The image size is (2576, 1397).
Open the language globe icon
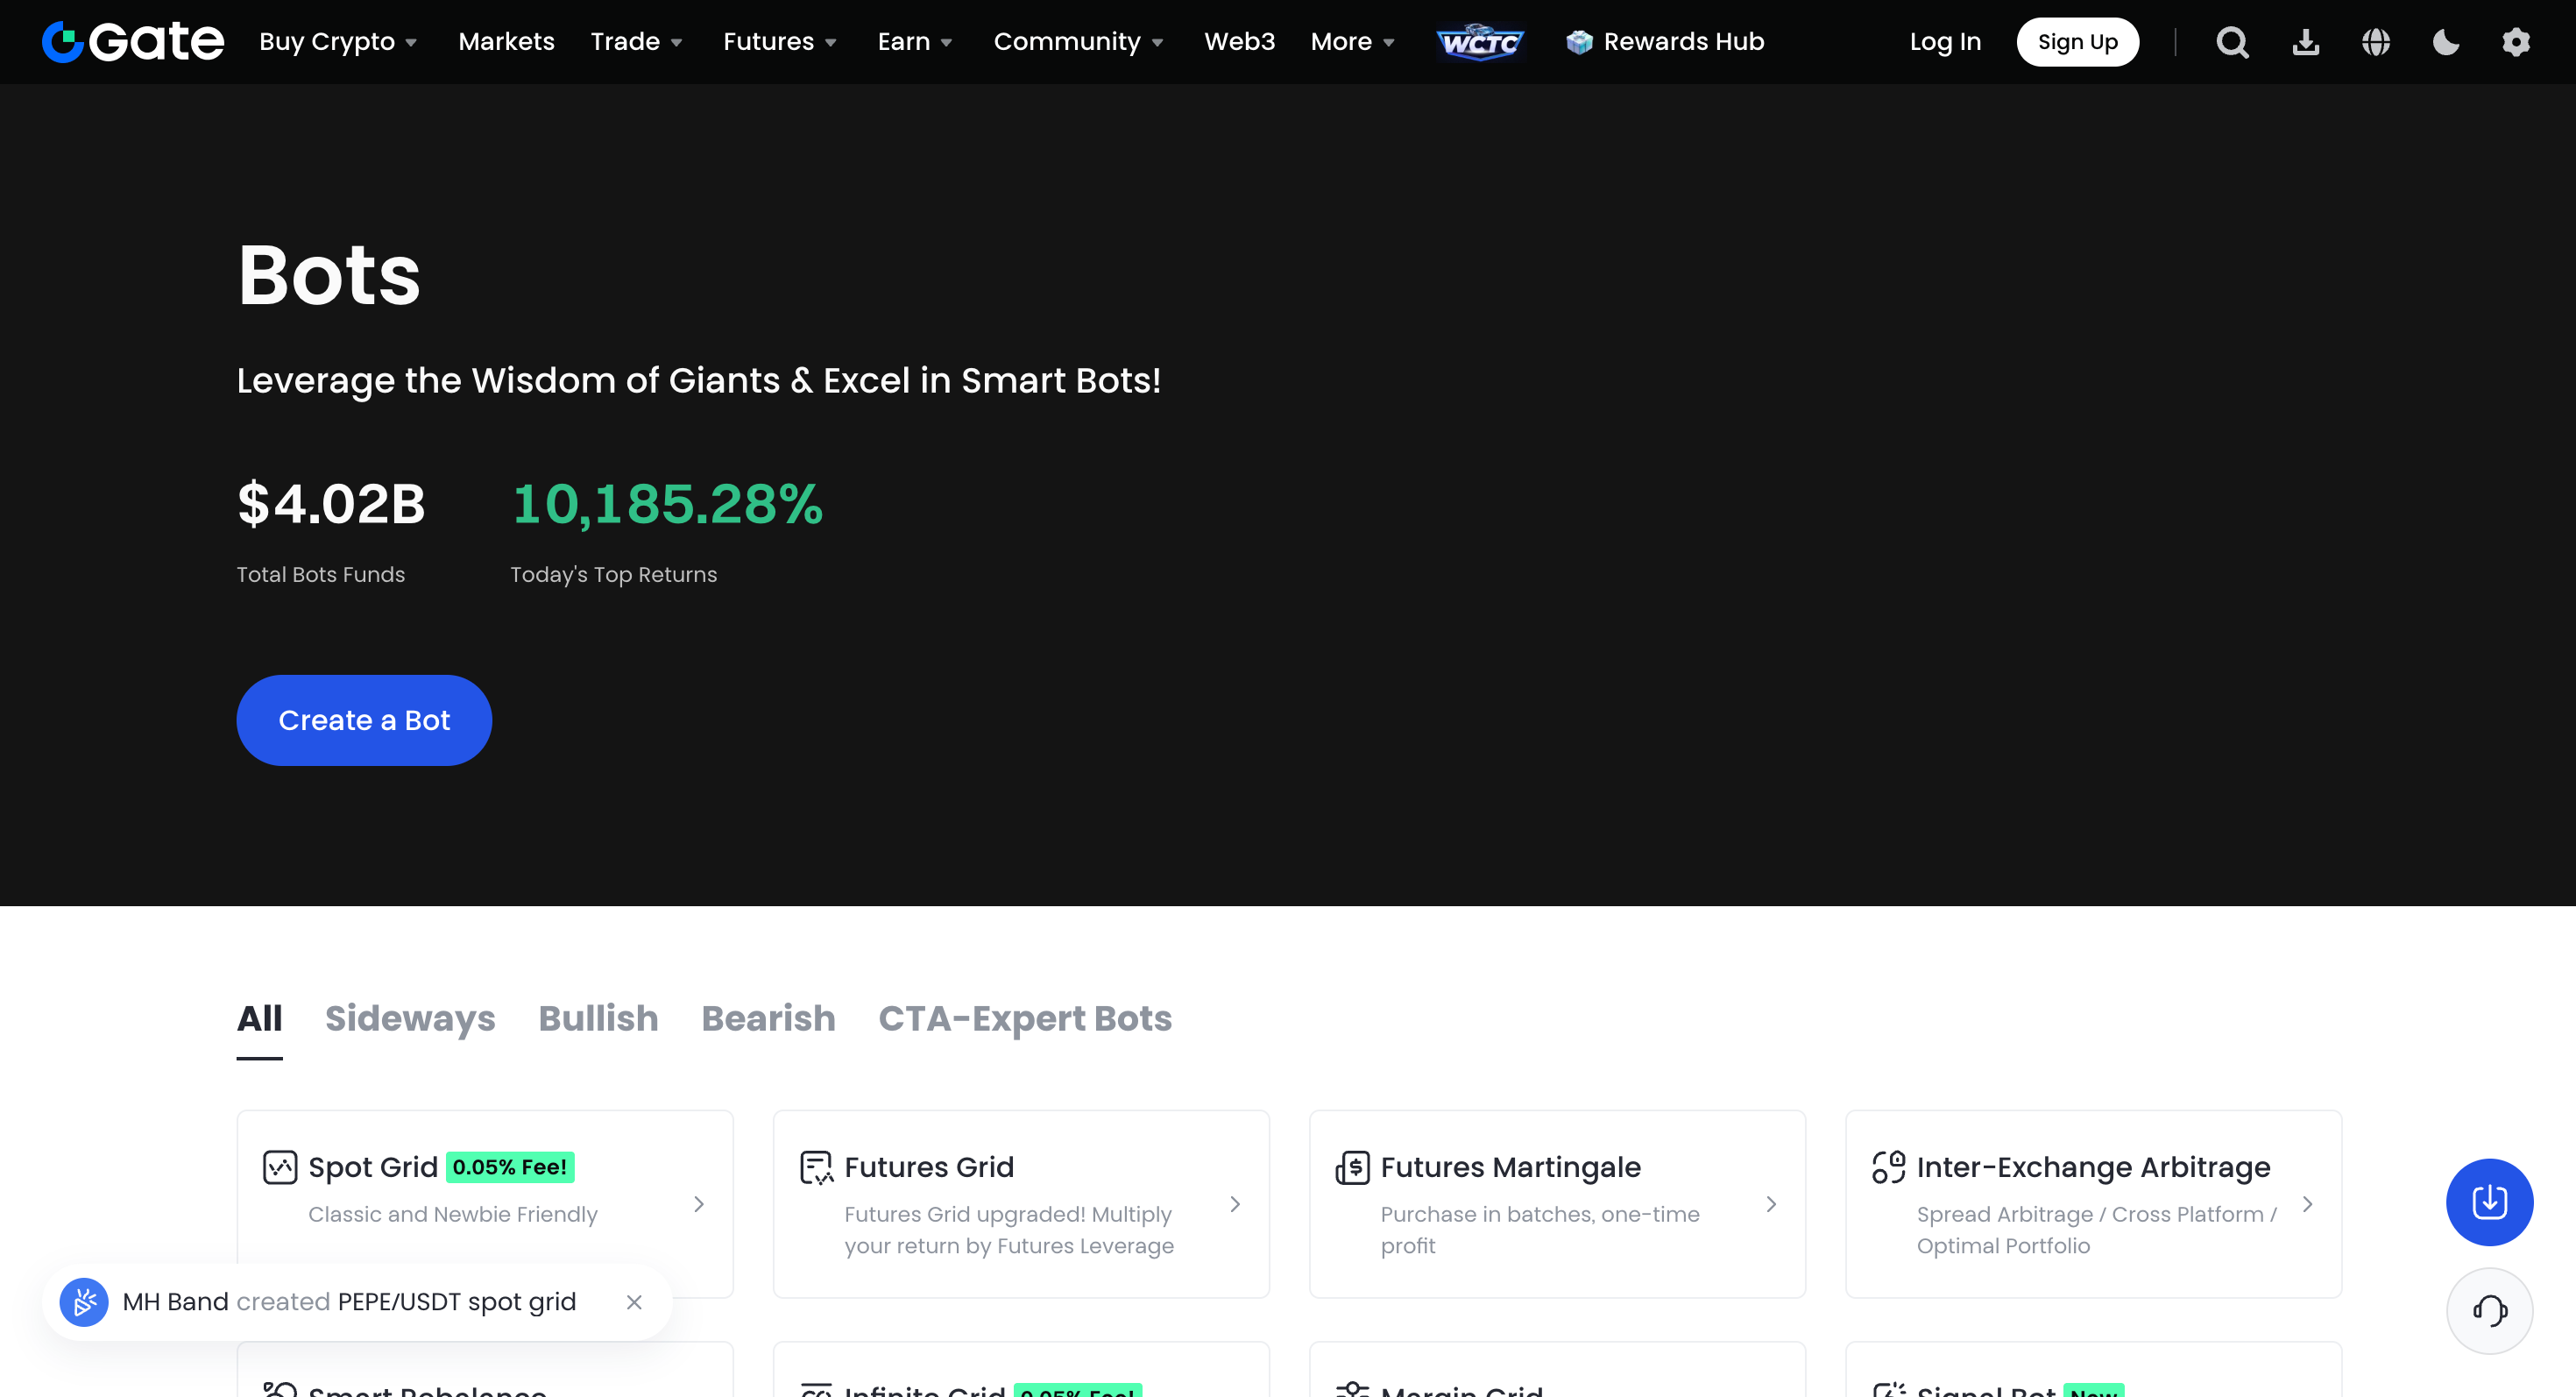(x=2375, y=42)
